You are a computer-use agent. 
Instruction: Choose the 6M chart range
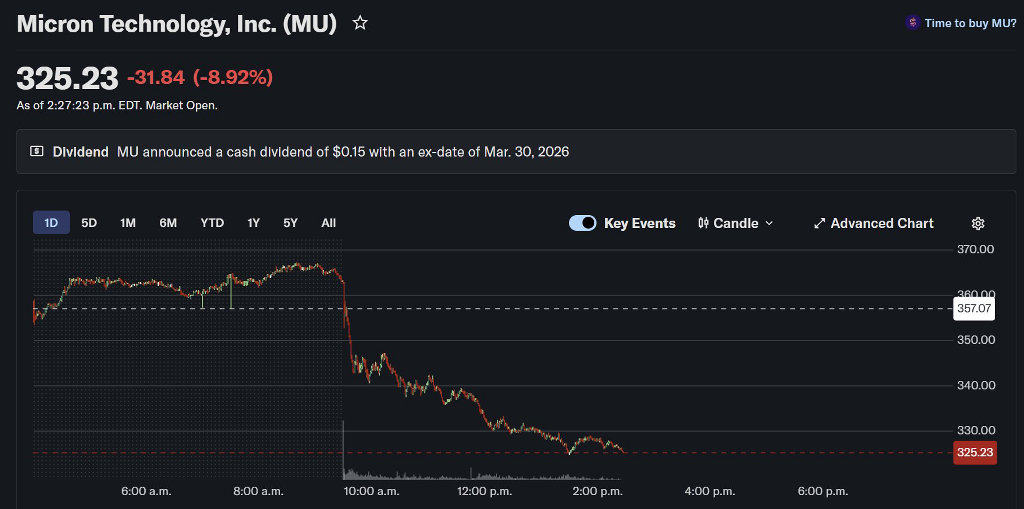point(168,223)
